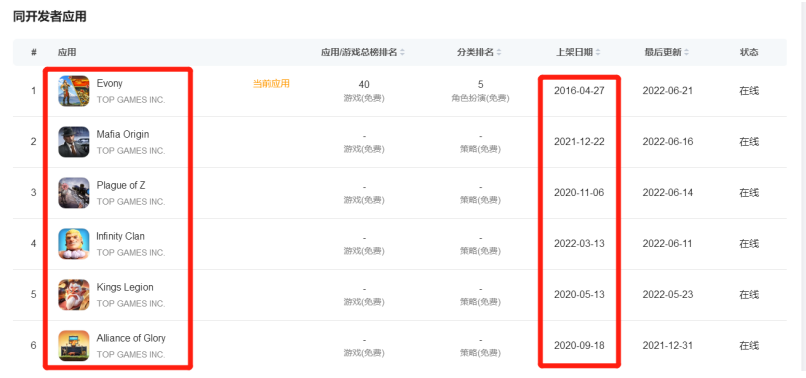Click release date 2020-11-06

click(x=579, y=192)
